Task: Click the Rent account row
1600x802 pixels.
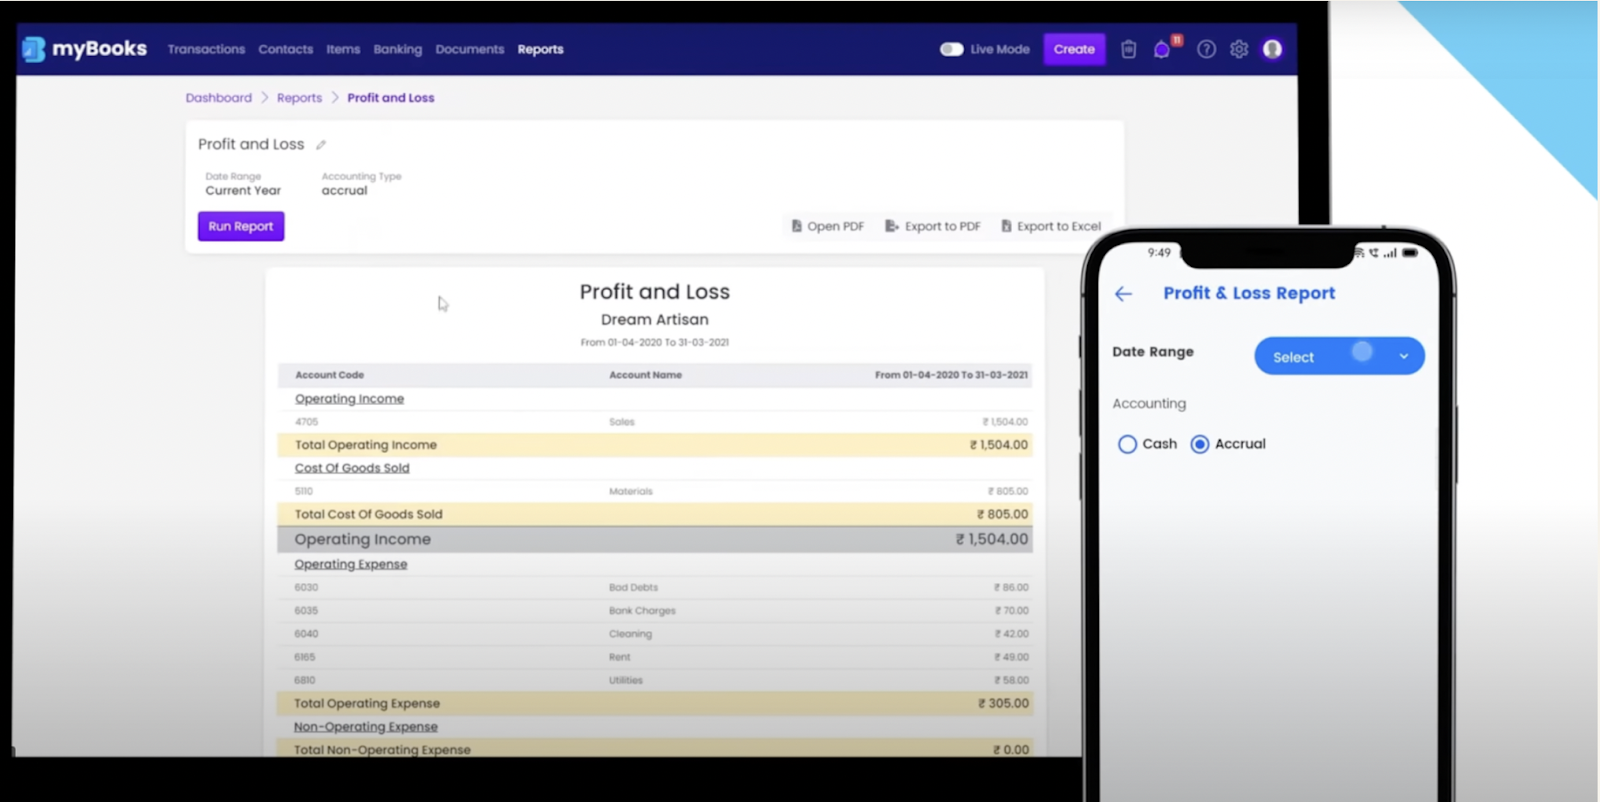Action: (655, 657)
